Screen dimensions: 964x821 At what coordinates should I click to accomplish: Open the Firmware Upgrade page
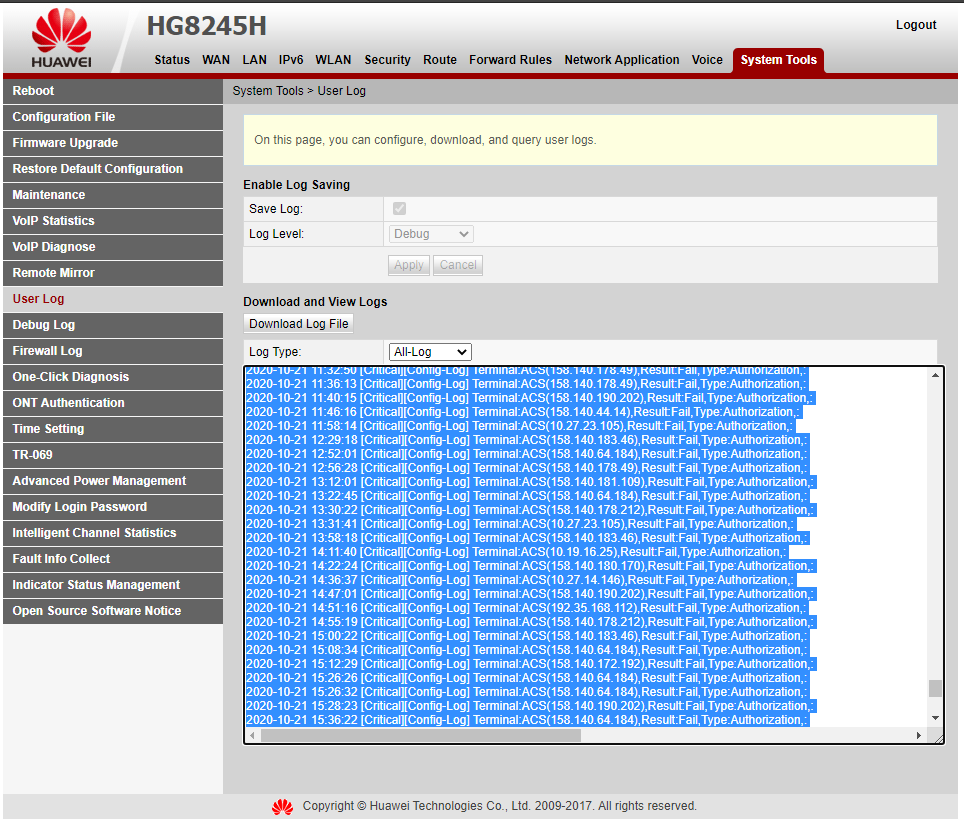(65, 143)
